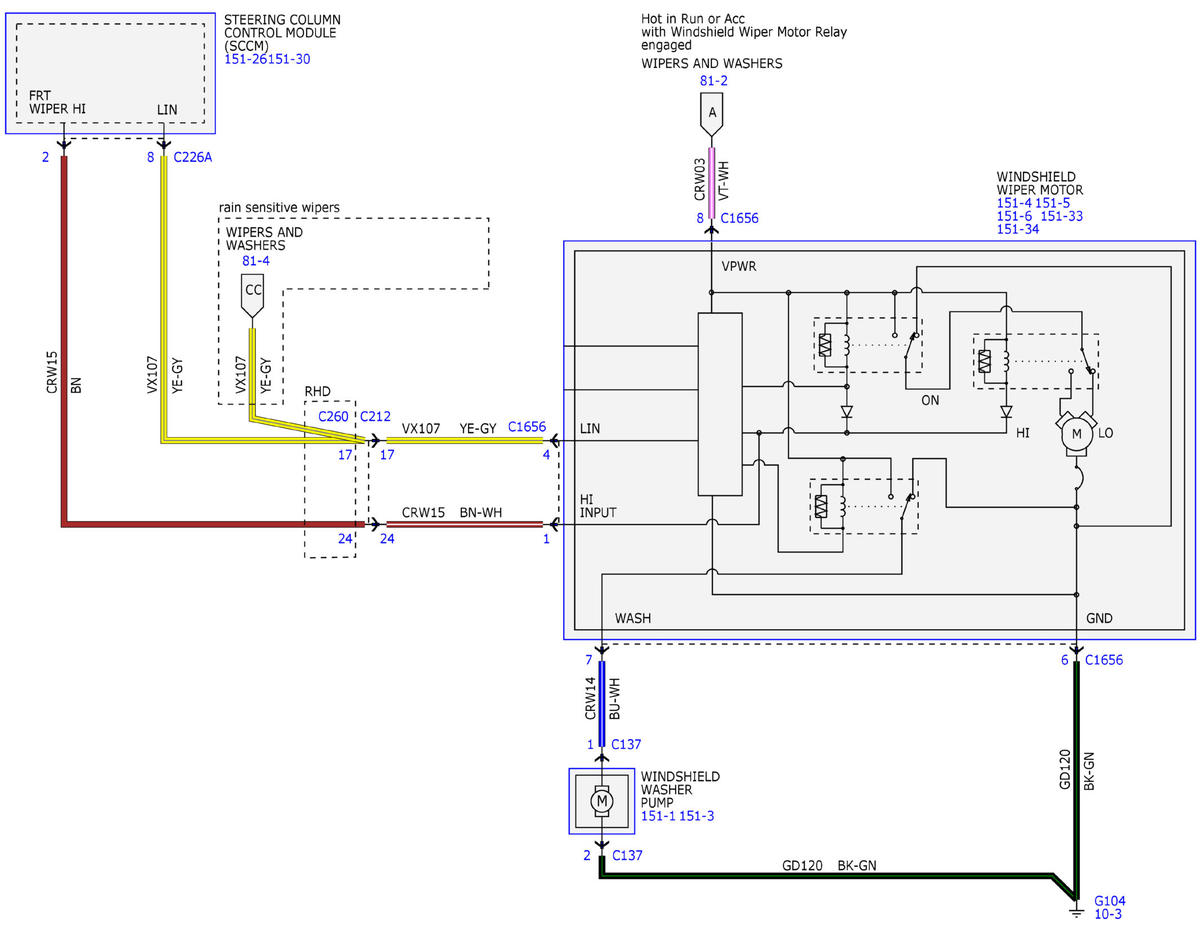
Task: Click the C212 connector label
Action: (x=376, y=416)
